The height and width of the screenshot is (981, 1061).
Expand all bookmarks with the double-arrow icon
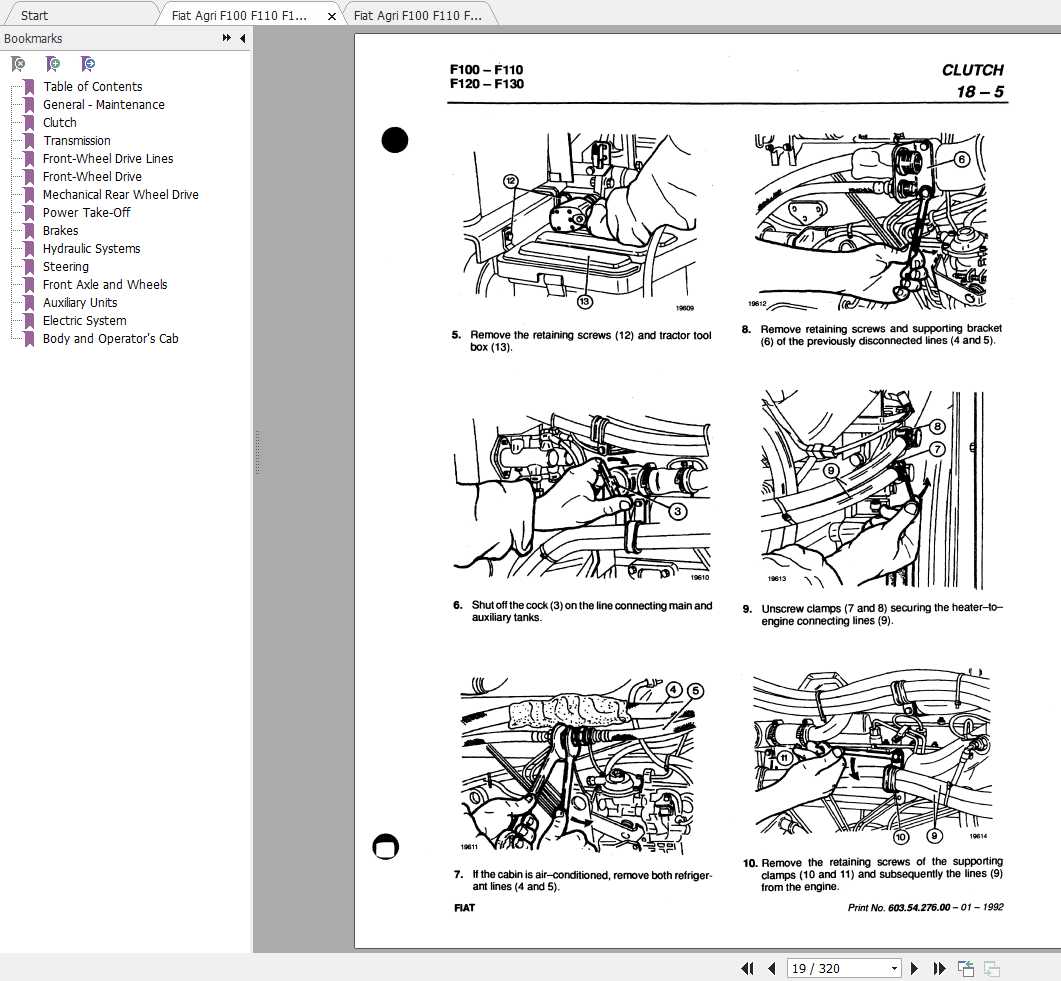pos(227,38)
